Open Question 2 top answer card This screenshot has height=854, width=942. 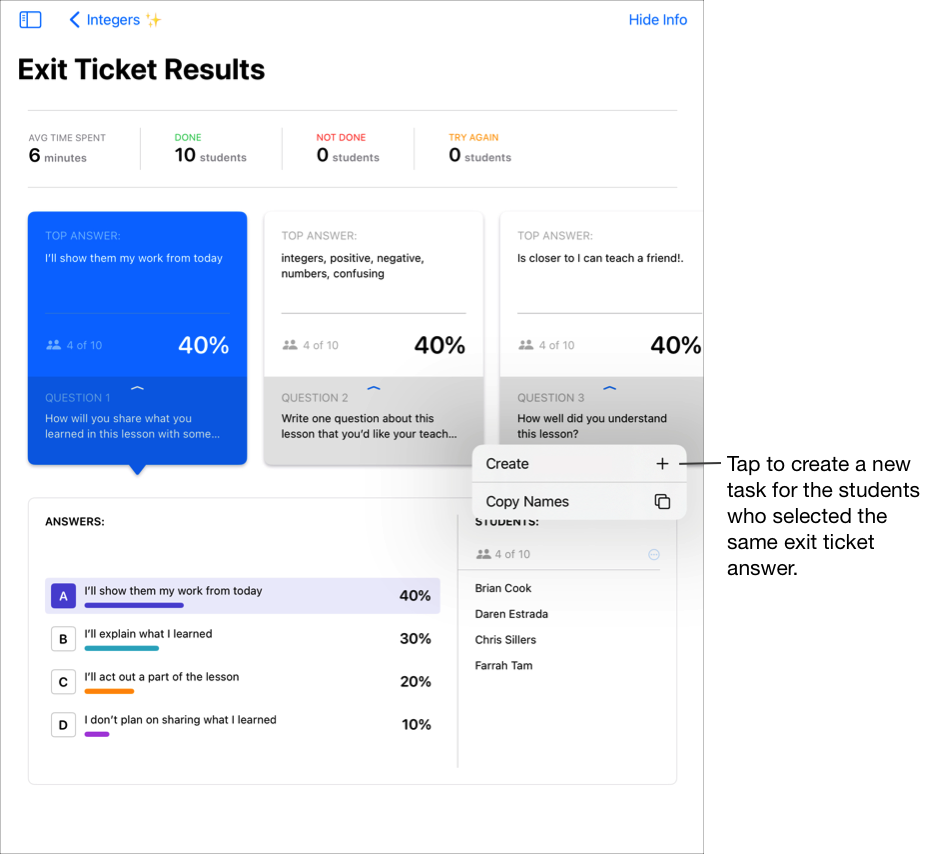(x=373, y=290)
